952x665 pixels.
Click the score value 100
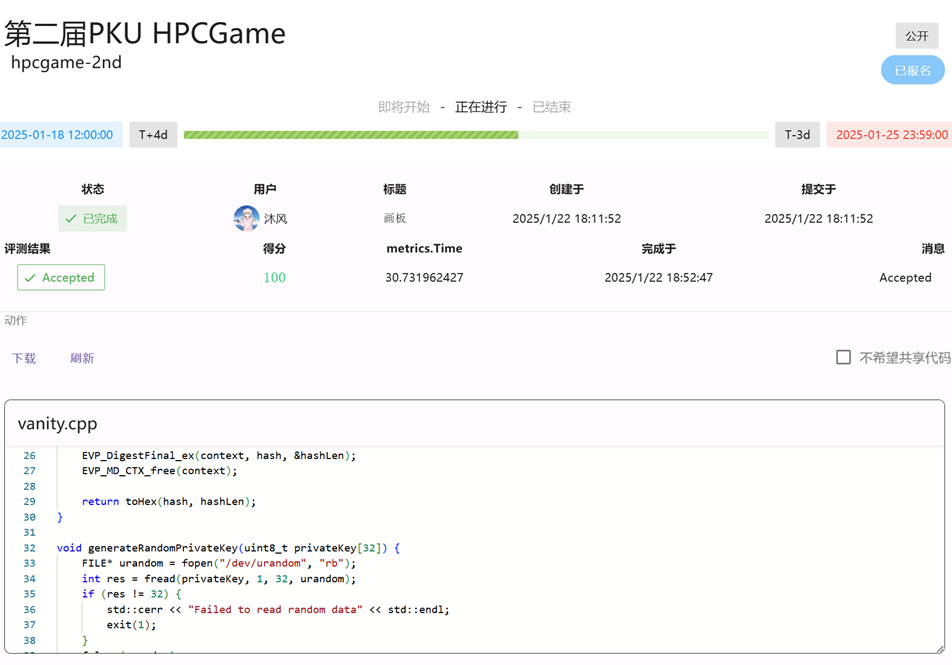[x=274, y=278]
